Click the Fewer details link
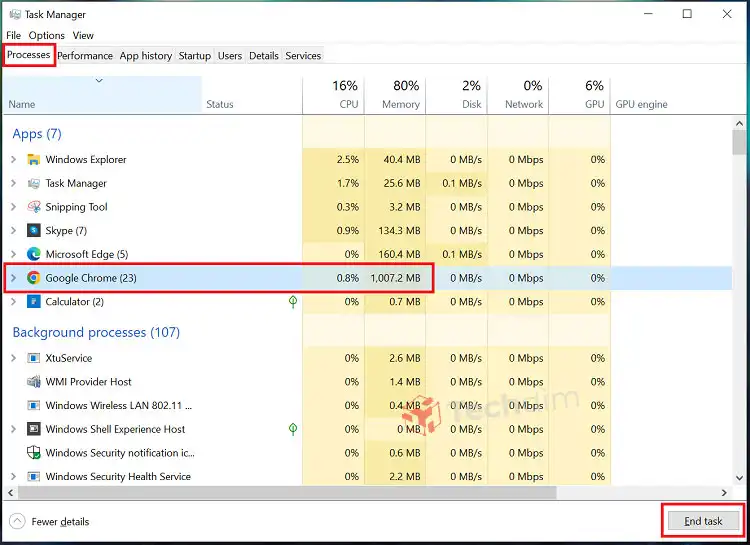This screenshot has width=750, height=545. pos(60,522)
